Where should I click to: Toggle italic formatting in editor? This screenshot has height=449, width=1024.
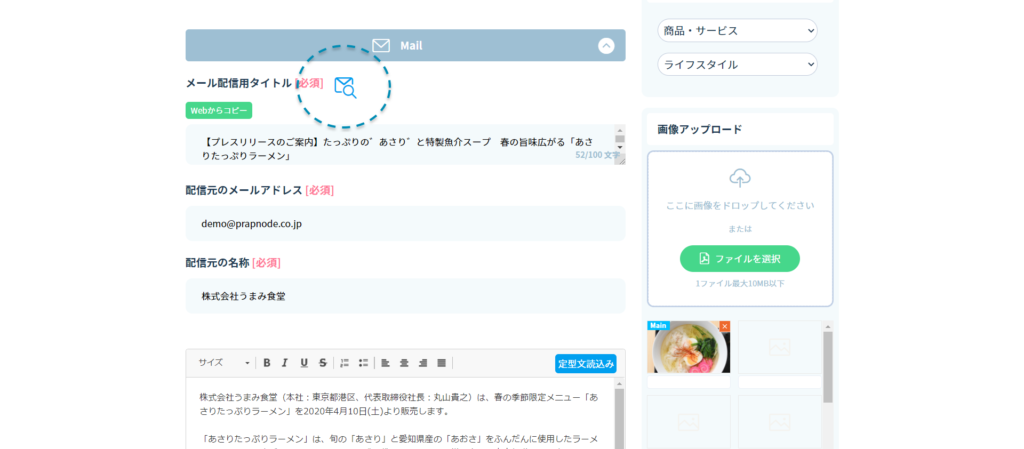(x=285, y=363)
